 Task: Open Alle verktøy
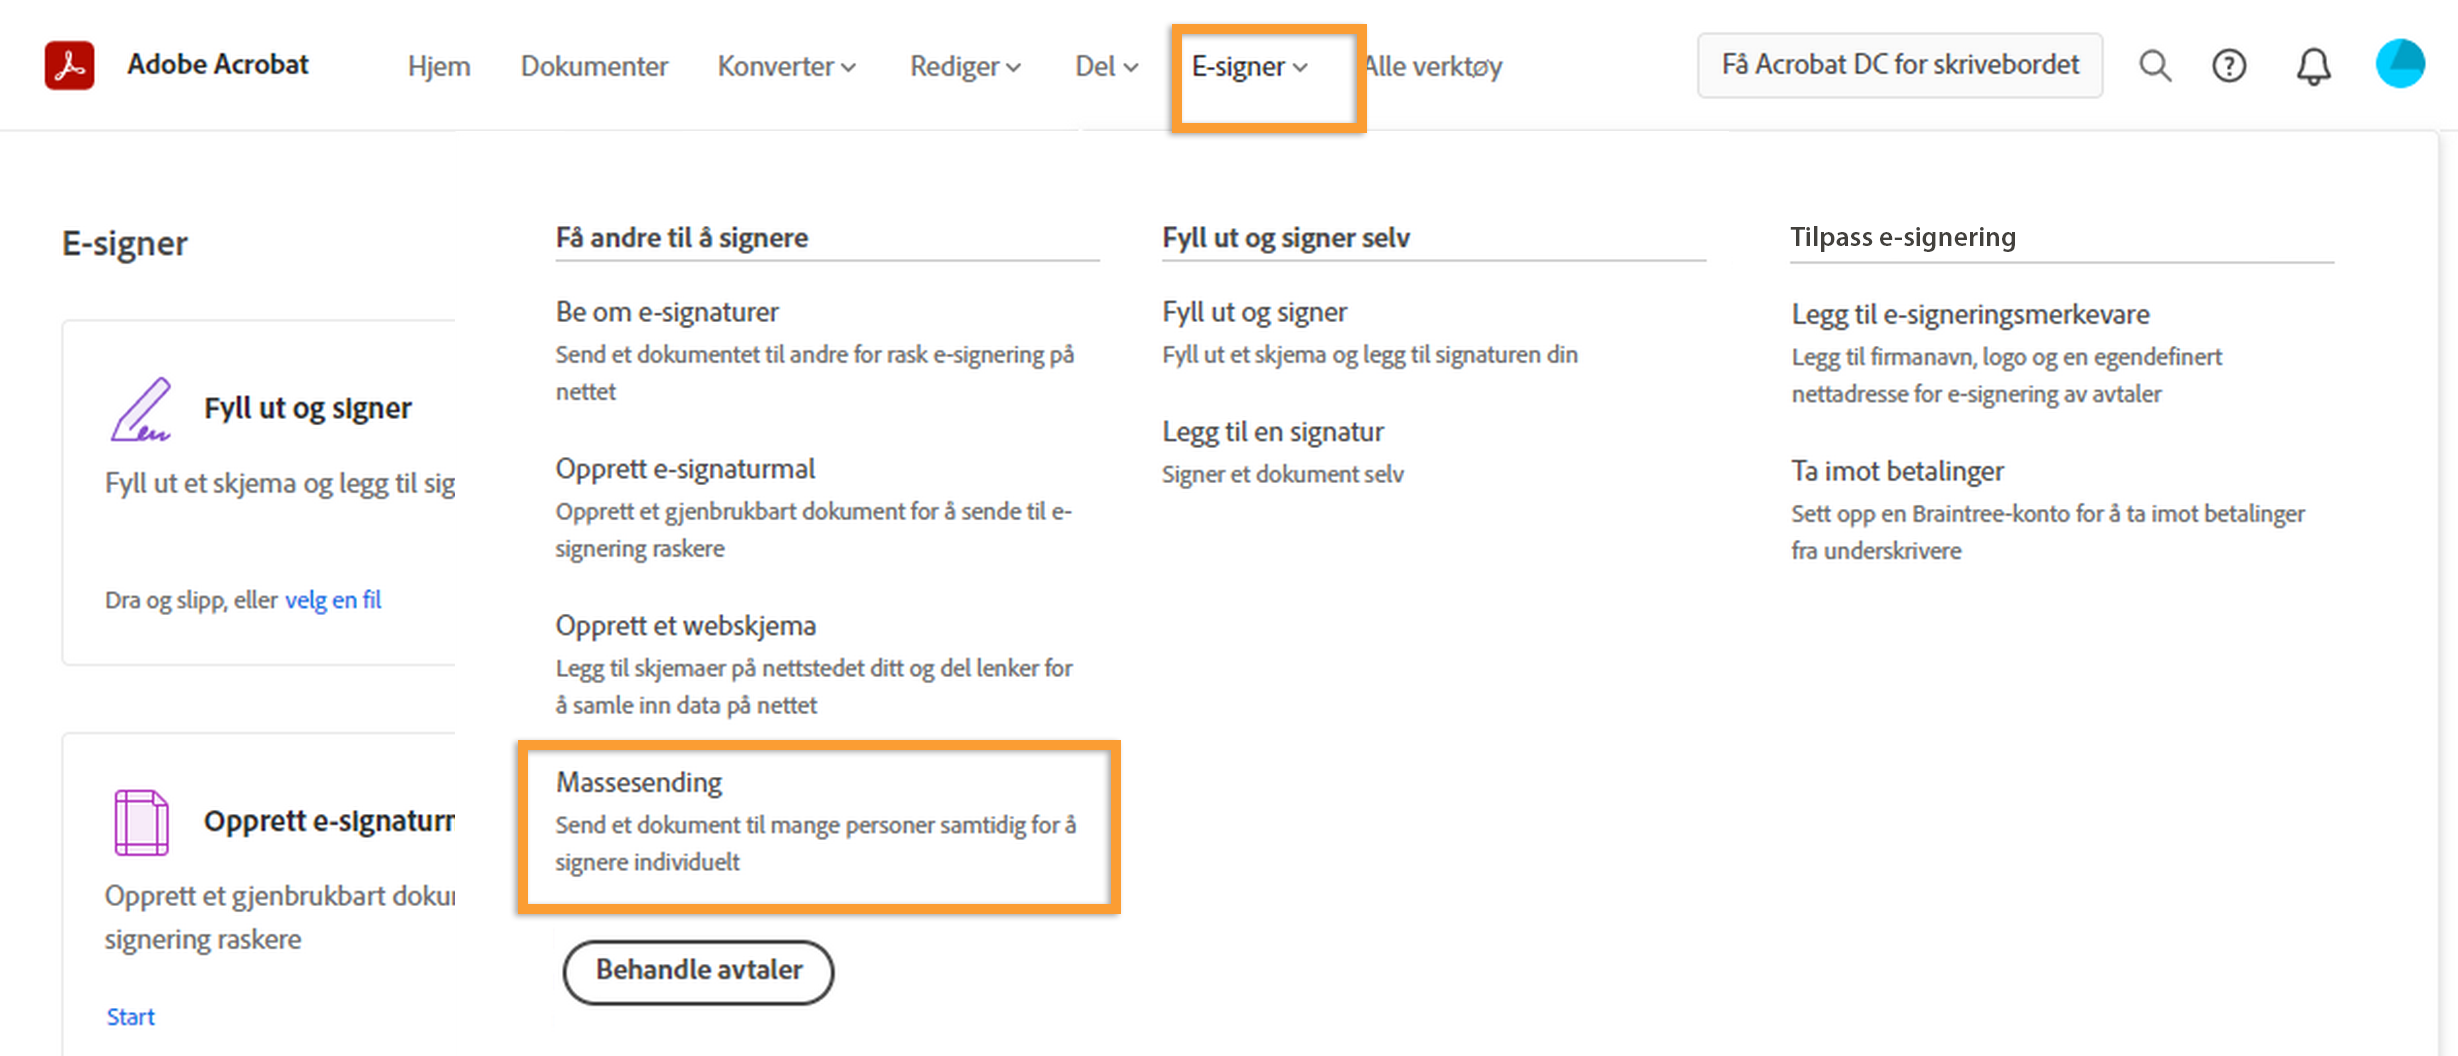point(1432,66)
